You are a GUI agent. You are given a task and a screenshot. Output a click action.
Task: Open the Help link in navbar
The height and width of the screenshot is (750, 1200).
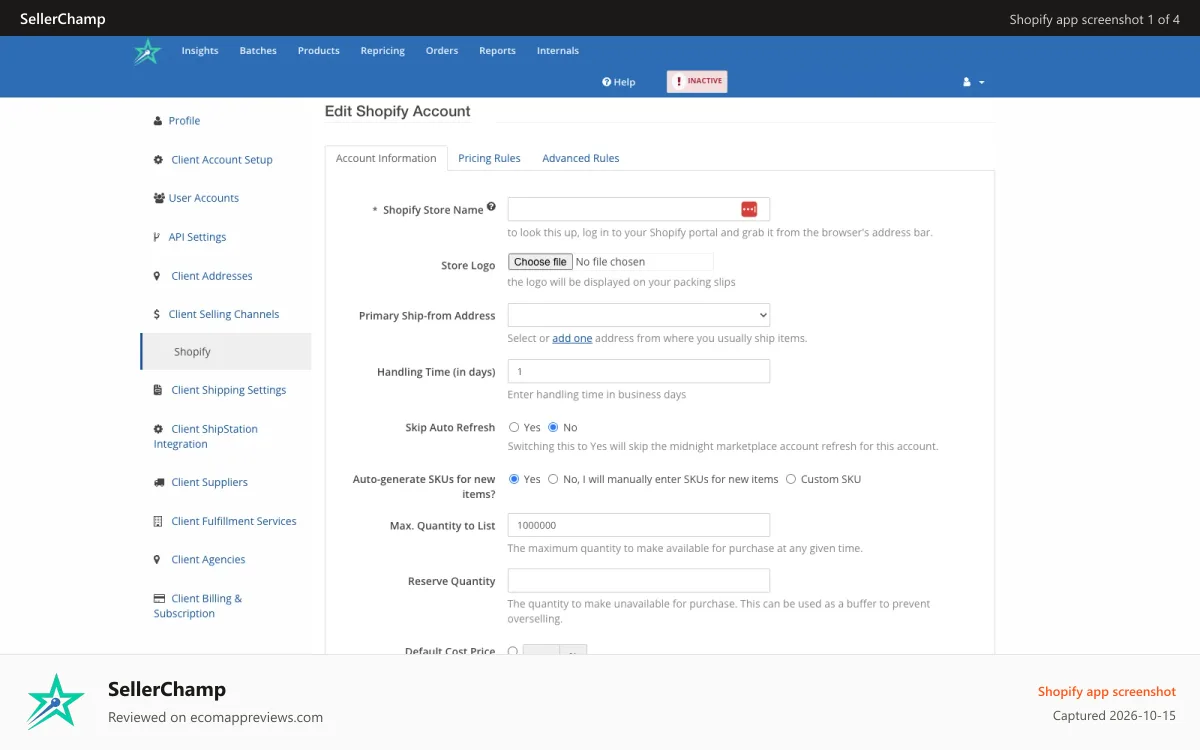click(x=619, y=82)
